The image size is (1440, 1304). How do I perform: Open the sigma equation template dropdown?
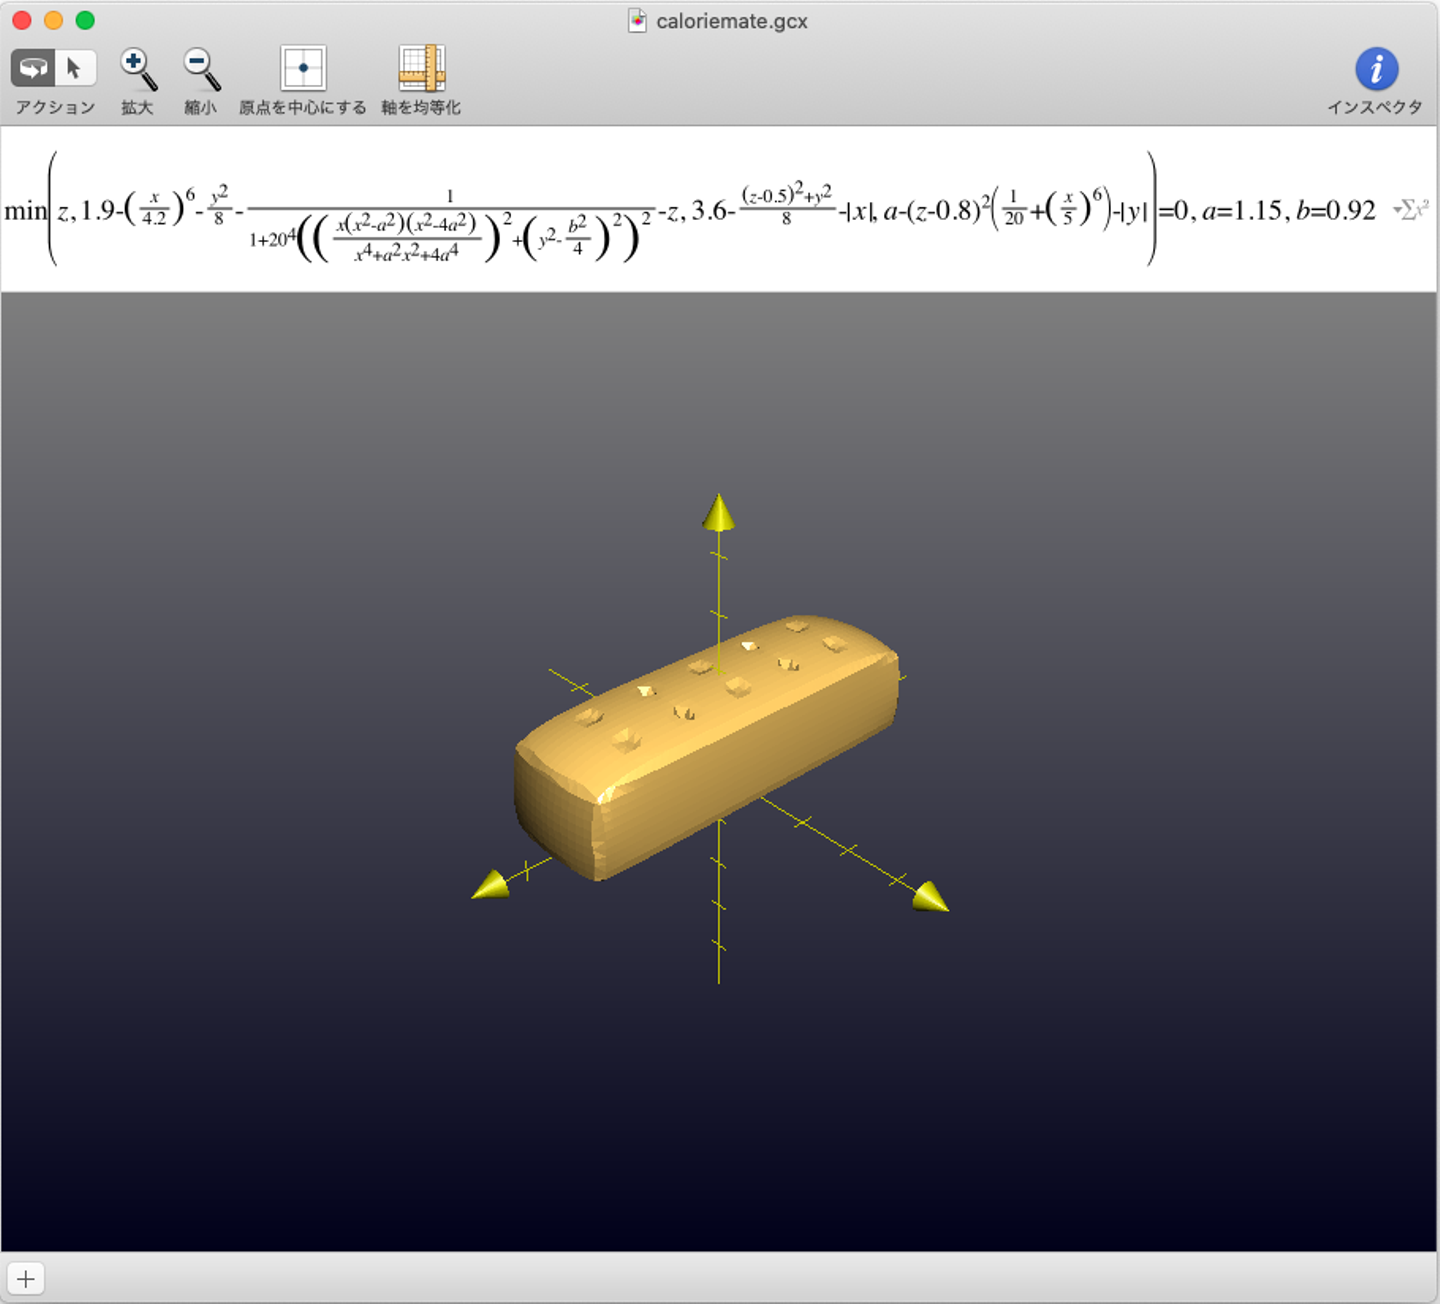coord(1410,210)
